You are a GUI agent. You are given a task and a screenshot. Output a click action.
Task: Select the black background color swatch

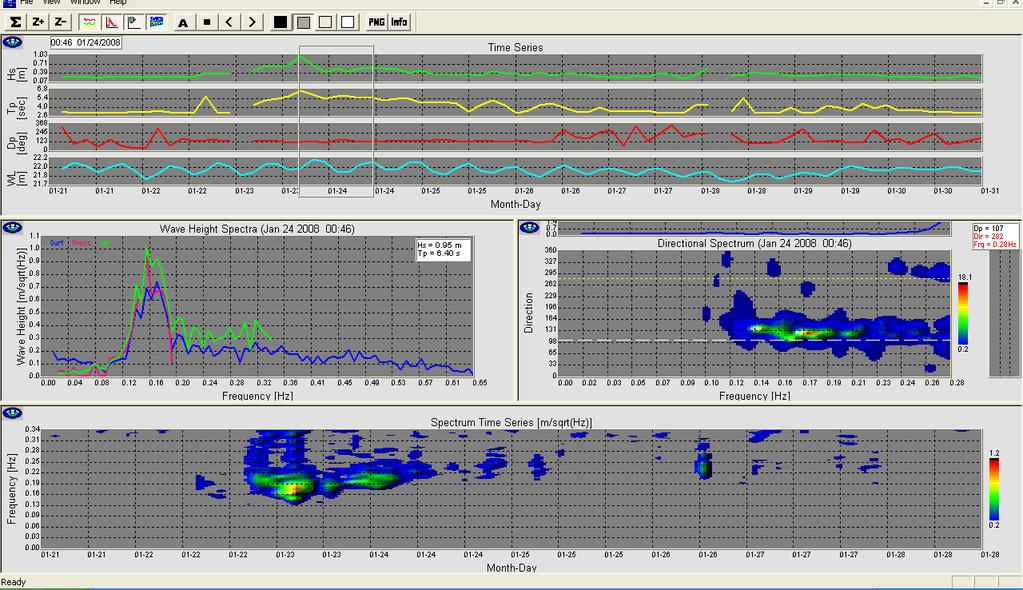[x=281, y=22]
